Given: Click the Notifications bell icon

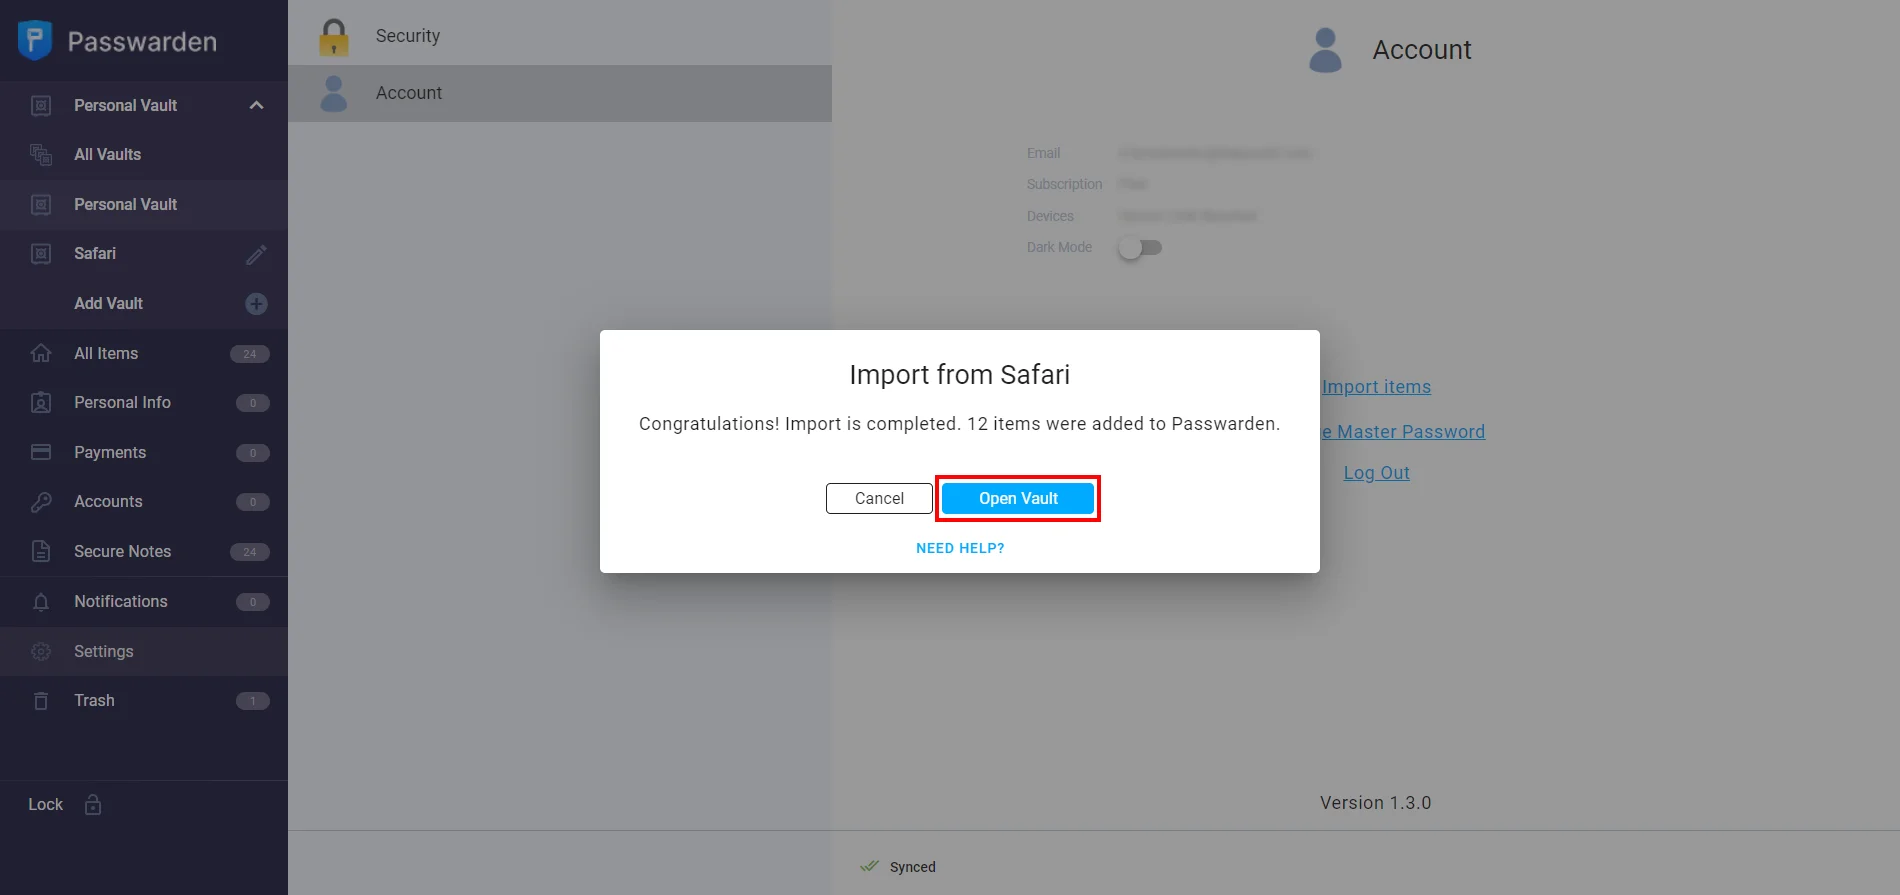Looking at the screenshot, I should [41, 602].
